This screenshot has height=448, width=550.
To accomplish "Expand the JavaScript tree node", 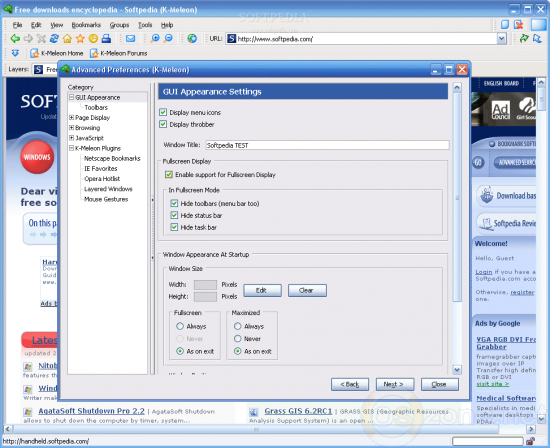I will click(x=72, y=138).
